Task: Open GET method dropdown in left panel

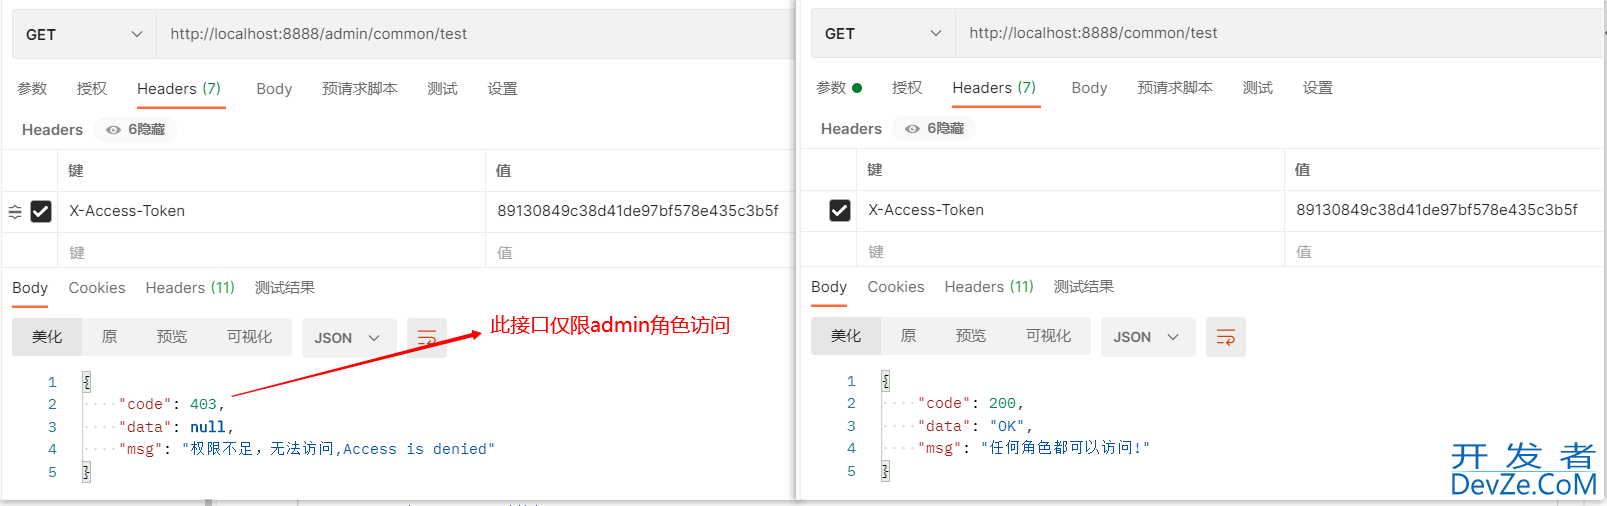Action: coord(84,34)
